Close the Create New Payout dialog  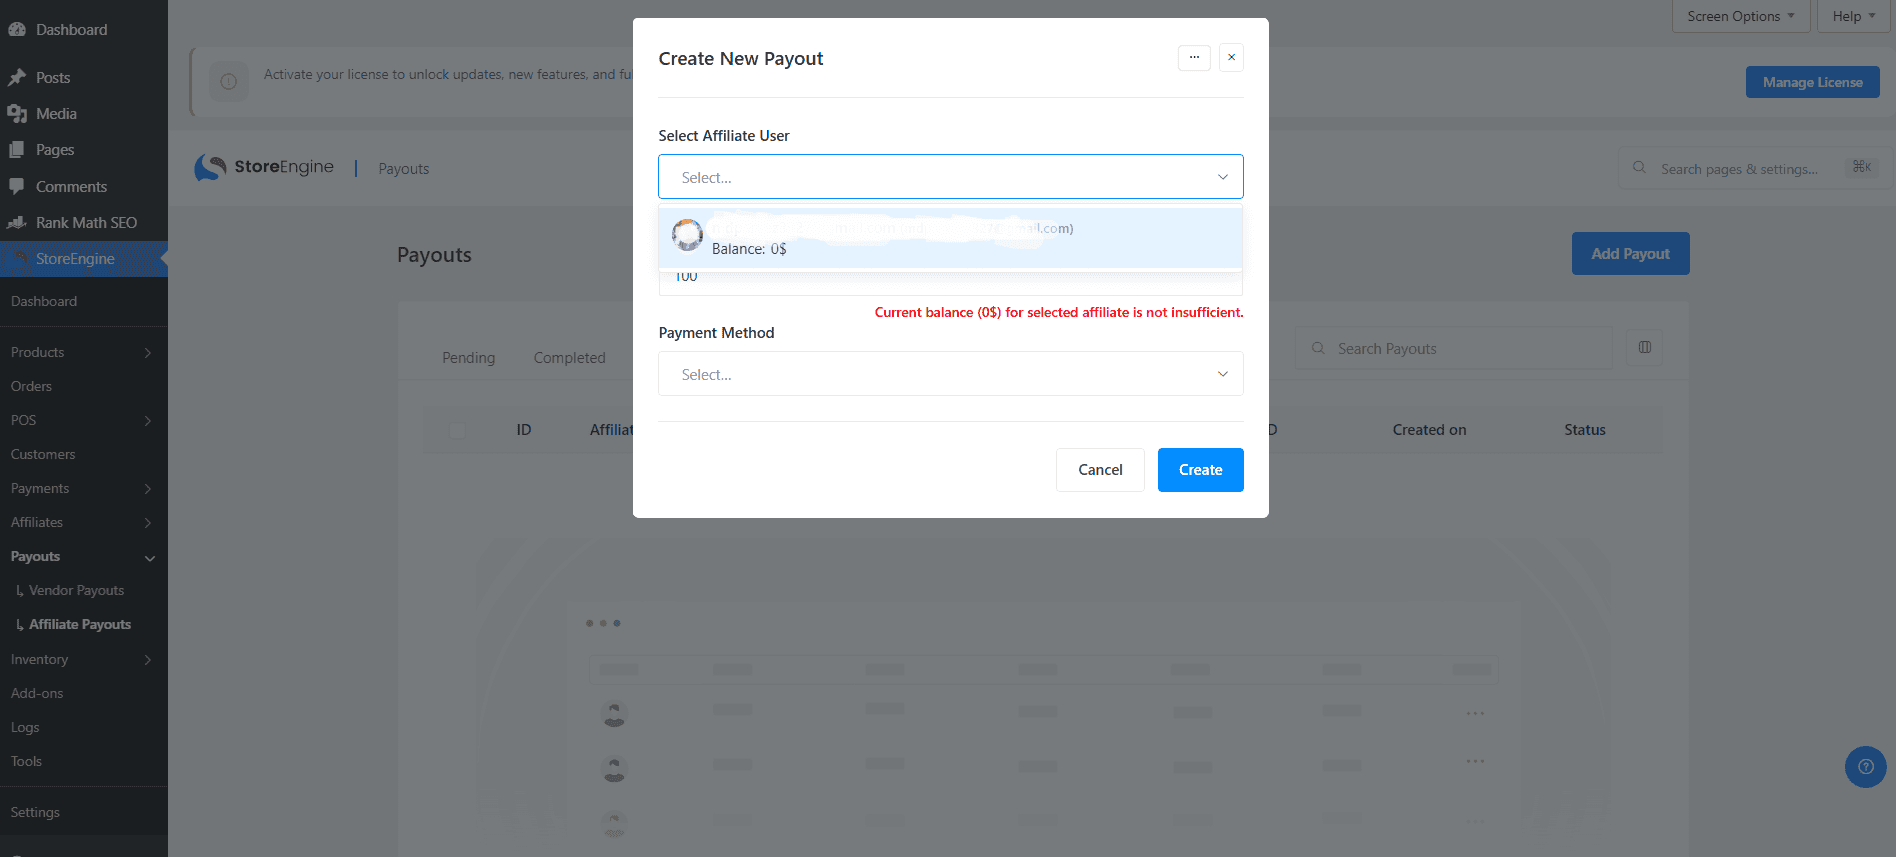(1231, 58)
